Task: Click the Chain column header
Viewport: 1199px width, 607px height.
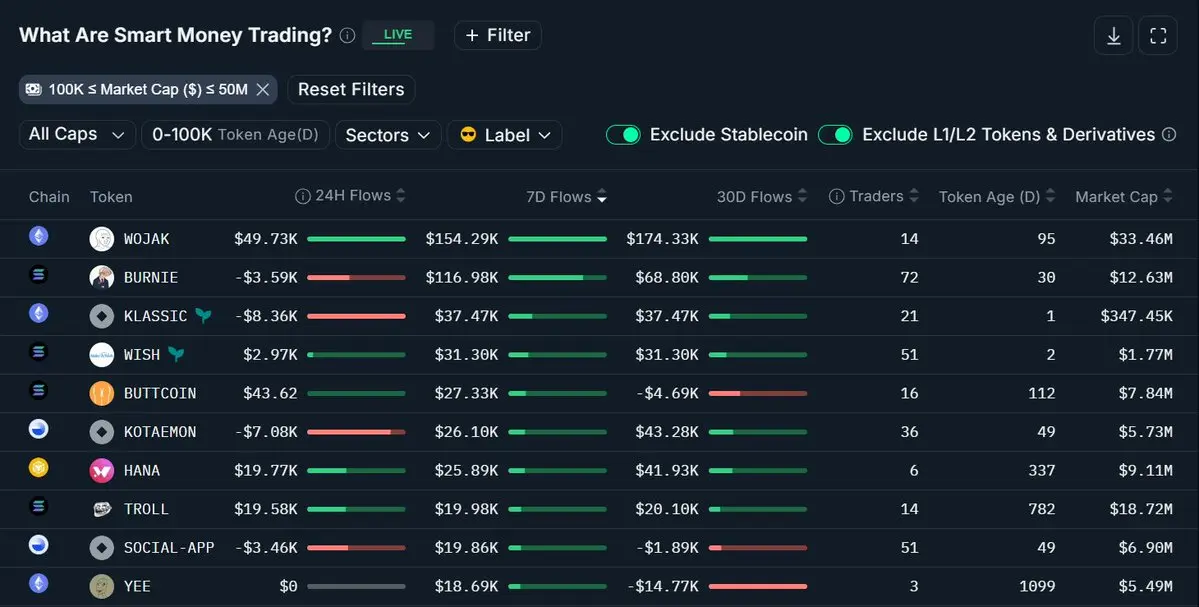Action: (49, 196)
